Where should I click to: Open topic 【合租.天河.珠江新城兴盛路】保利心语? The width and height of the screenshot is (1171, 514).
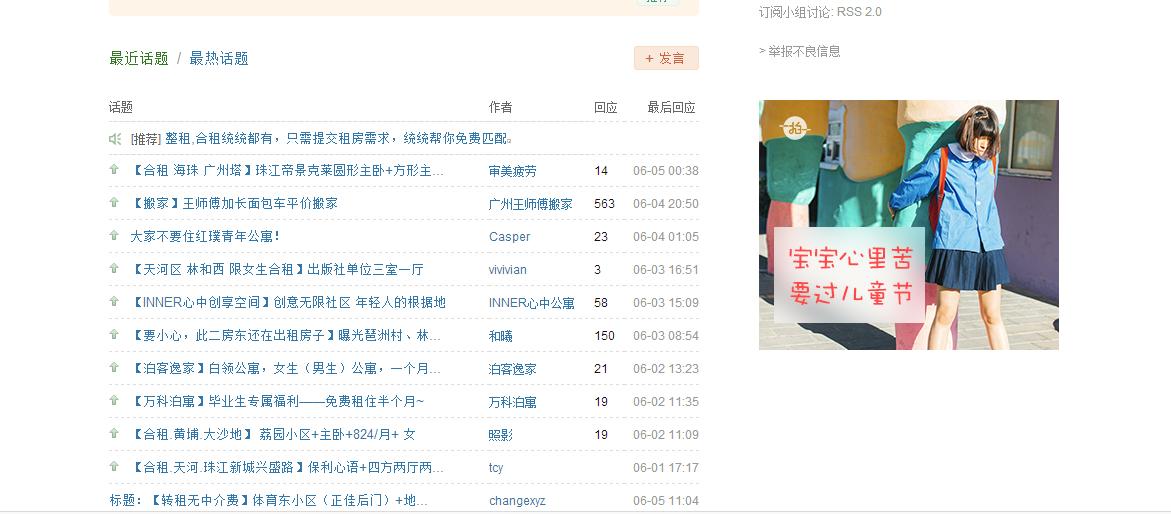(x=288, y=468)
